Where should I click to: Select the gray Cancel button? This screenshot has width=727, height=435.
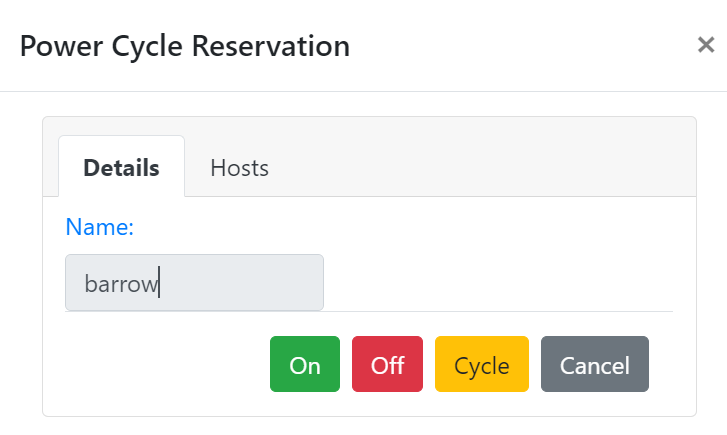595,364
